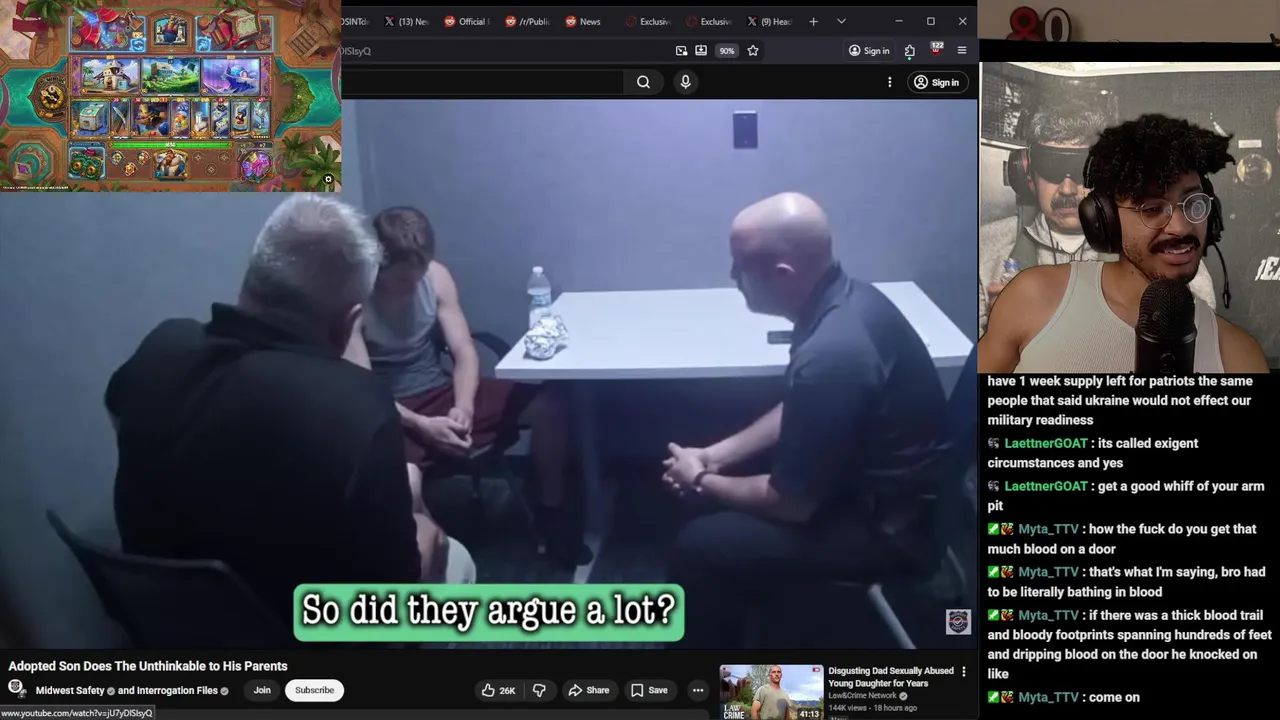Click the streamer's webcam feed
The height and width of the screenshot is (720, 1280).
(x=1129, y=218)
